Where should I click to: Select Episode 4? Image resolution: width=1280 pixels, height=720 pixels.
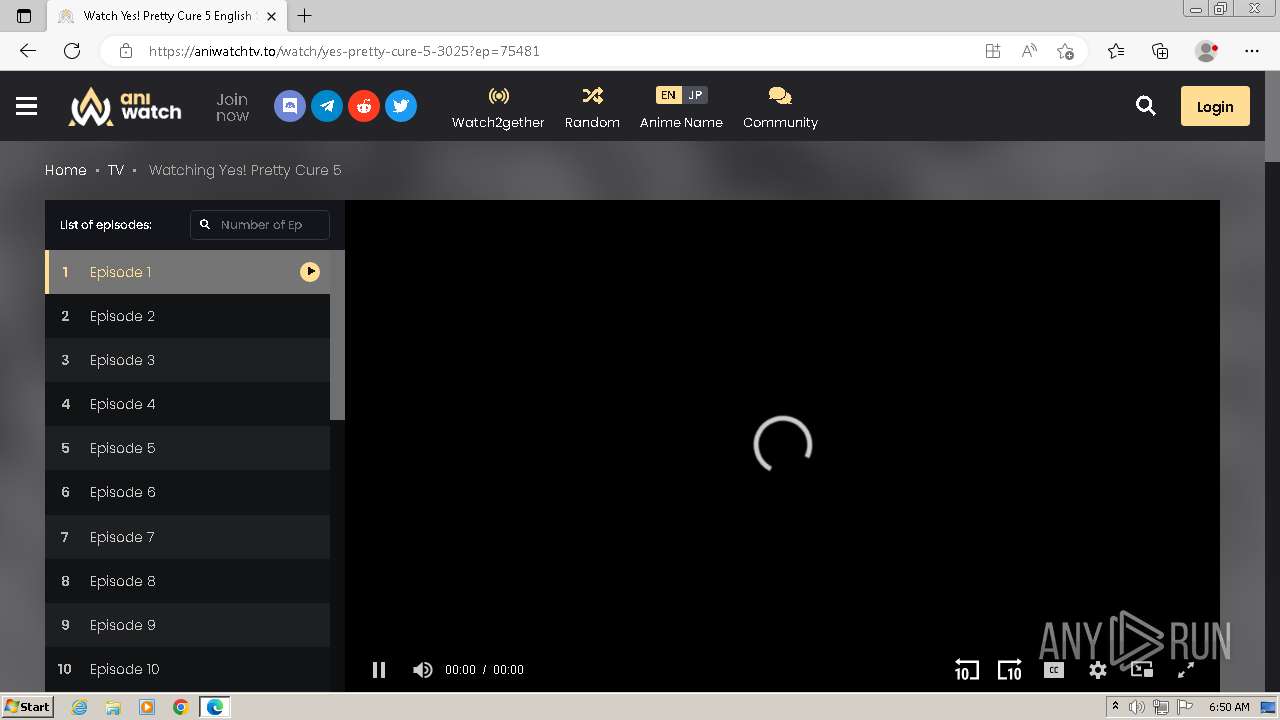(187, 404)
